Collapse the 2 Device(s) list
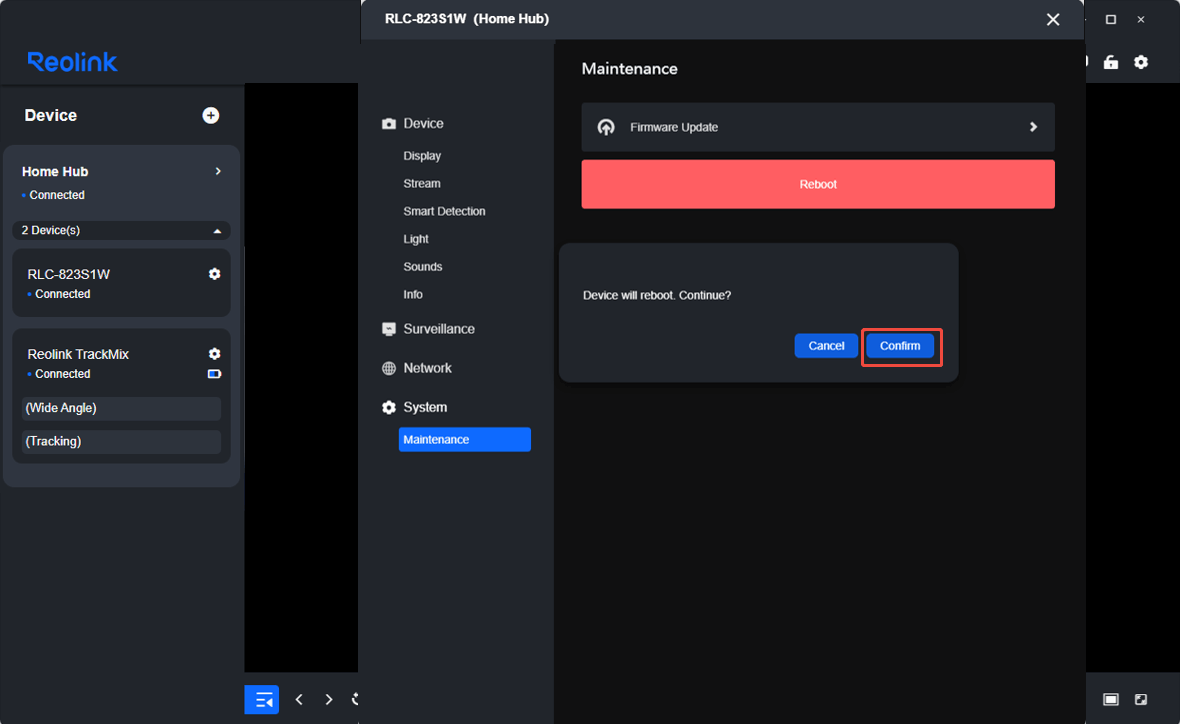The height and width of the screenshot is (724, 1180). (x=217, y=230)
